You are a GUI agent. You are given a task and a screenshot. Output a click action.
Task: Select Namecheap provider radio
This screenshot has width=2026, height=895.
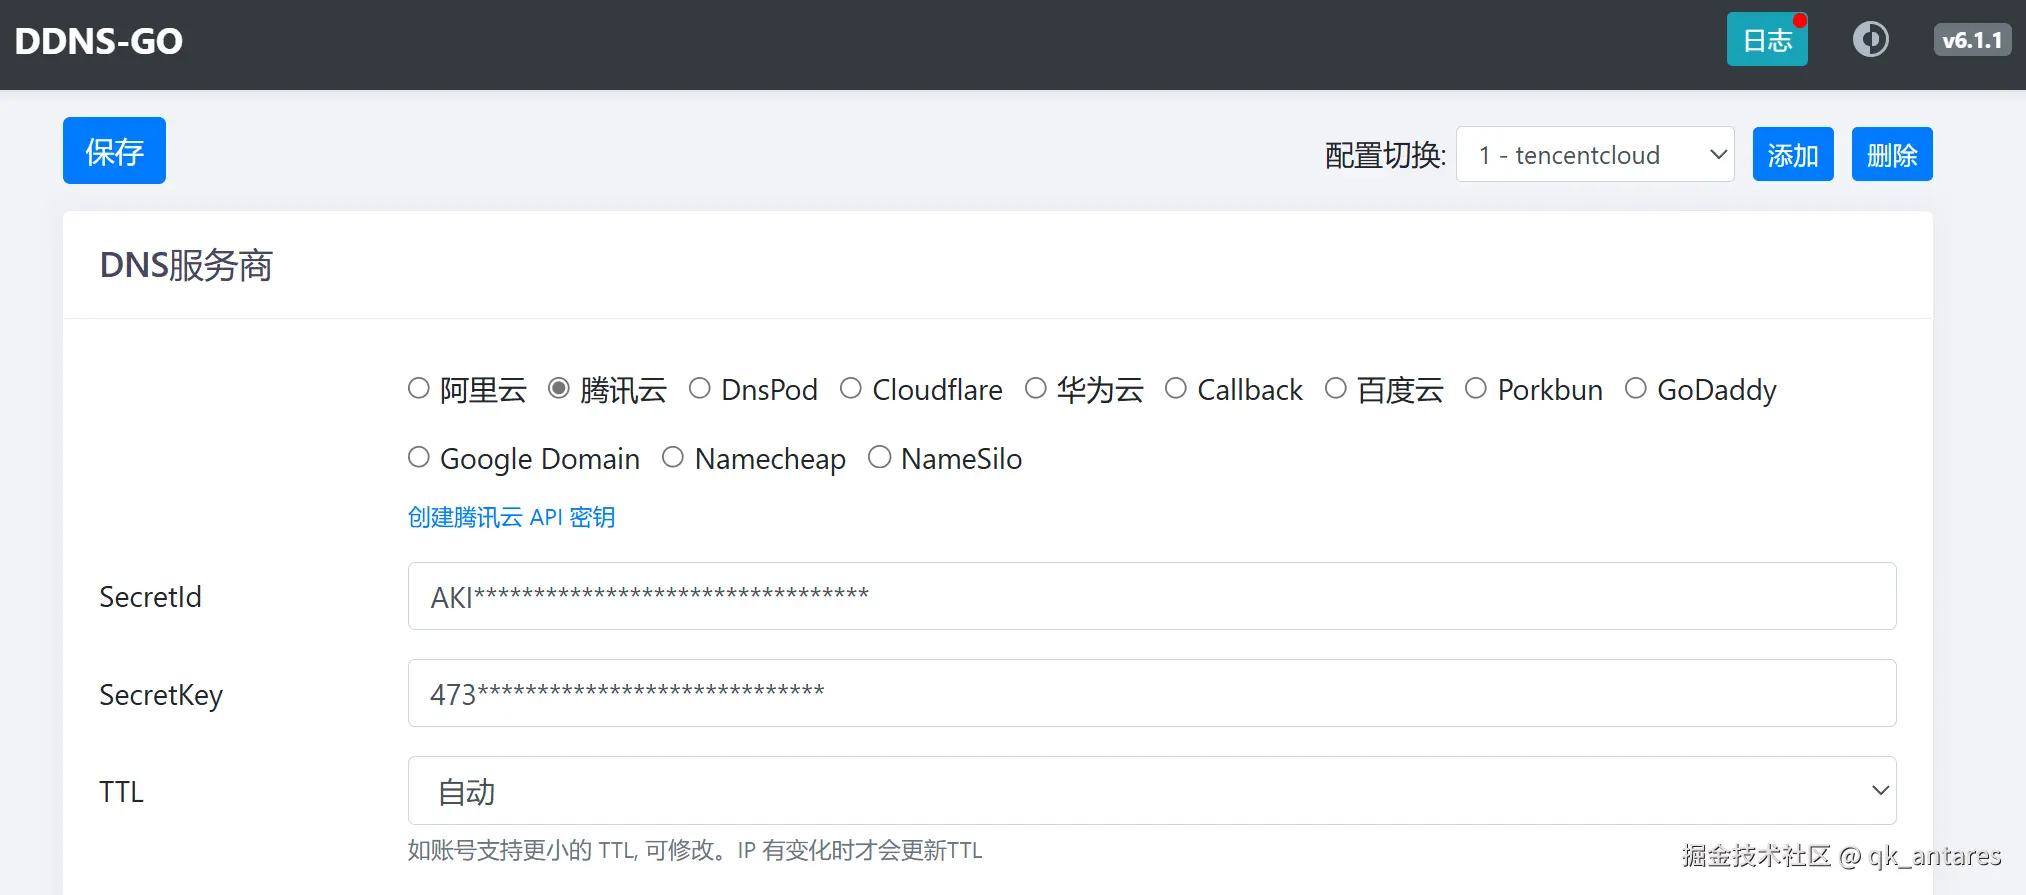coord(673,457)
